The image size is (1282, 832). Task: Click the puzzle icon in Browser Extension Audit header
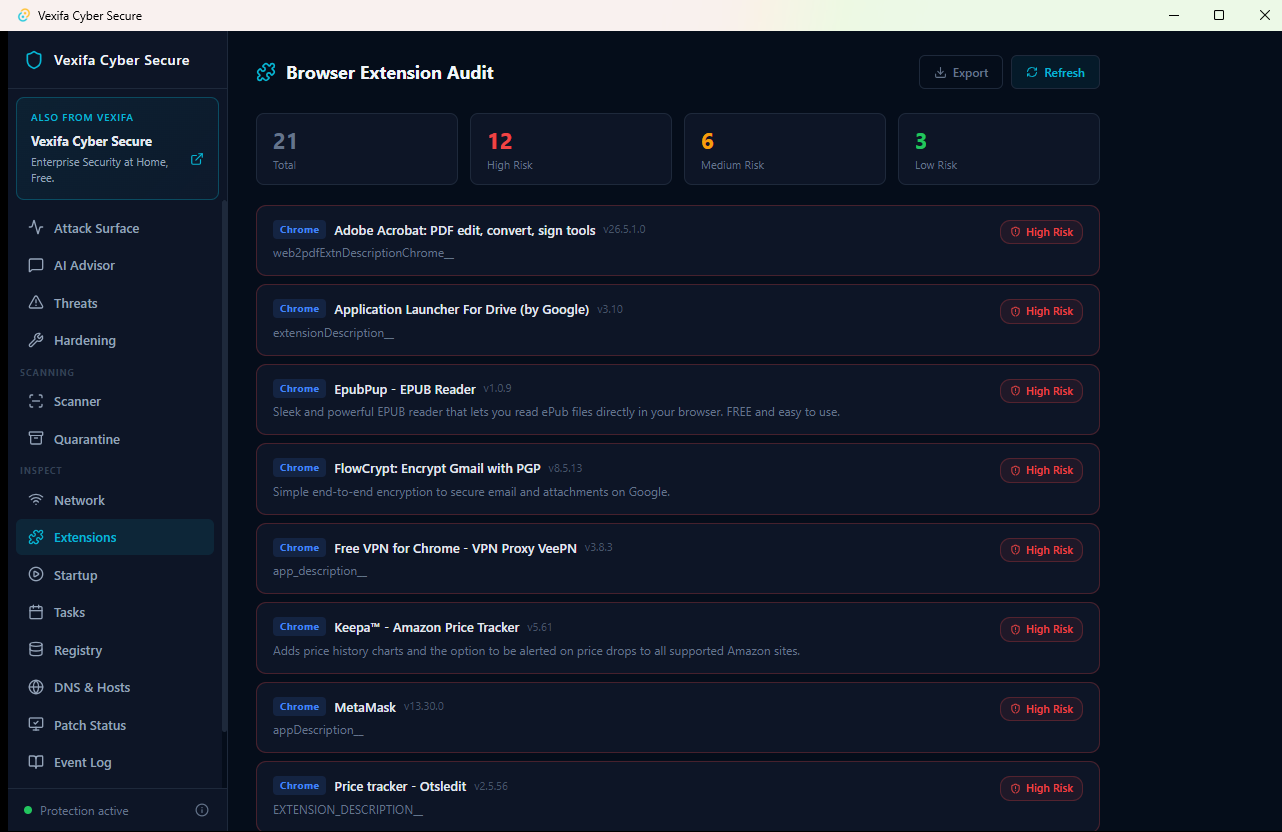pyautogui.click(x=266, y=72)
